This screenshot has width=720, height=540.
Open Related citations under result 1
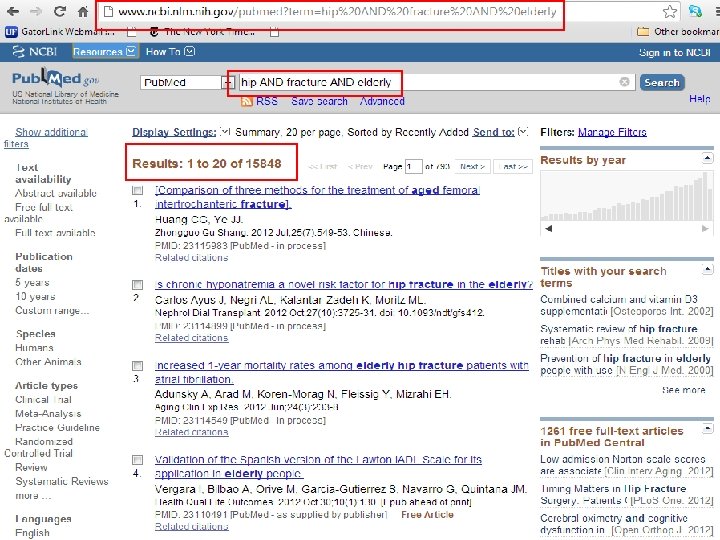click(191, 258)
